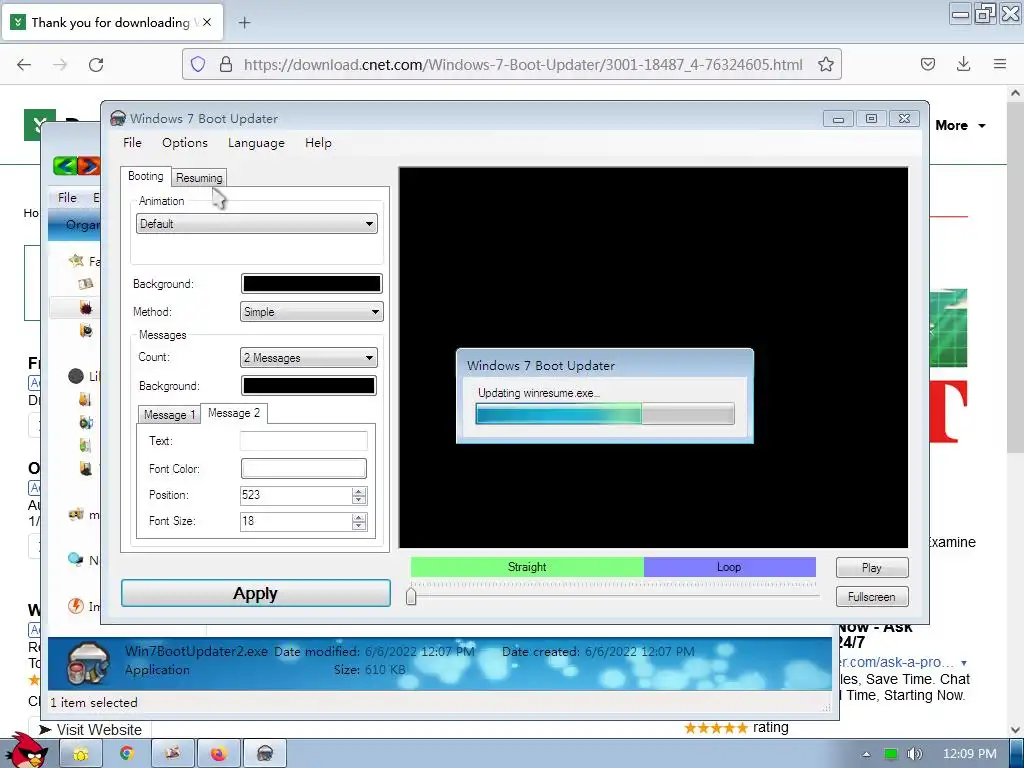Click the Booting Background black swatch
The image size is (1024, 768).
312,283
